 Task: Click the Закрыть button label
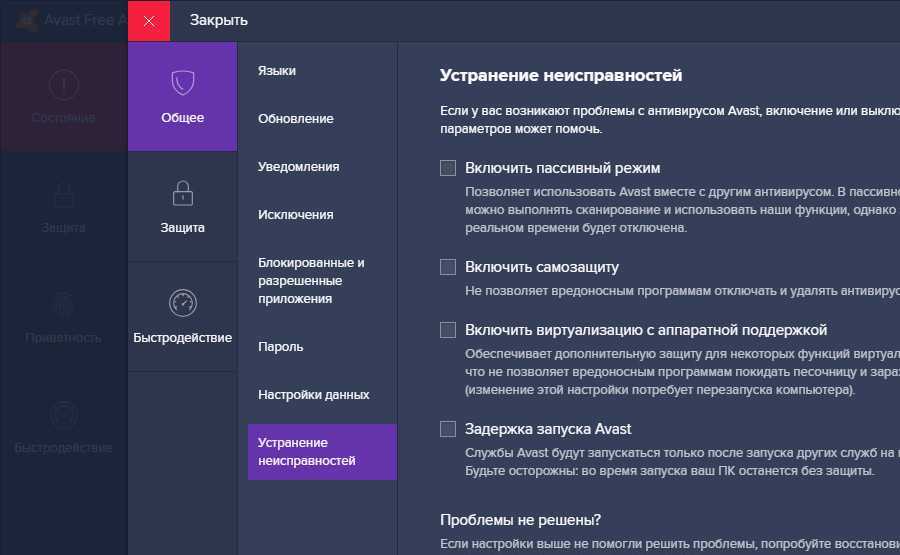pyautogui.click(x=219, y=21)
